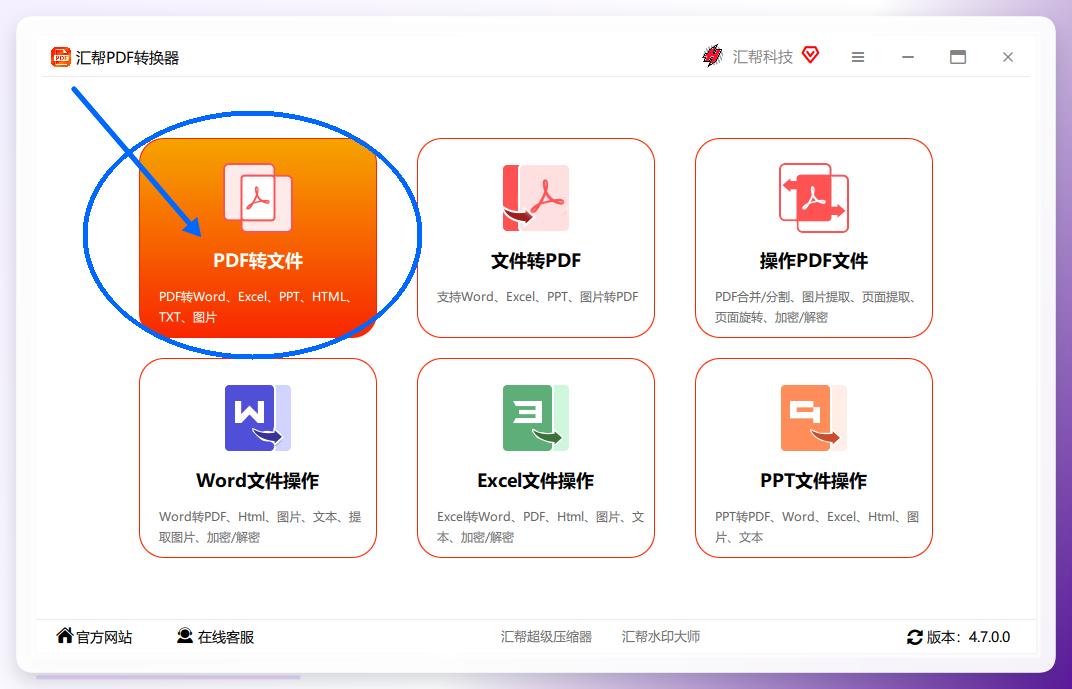Open the PDF转文件 double-page icon

click(x=258, y=198)
